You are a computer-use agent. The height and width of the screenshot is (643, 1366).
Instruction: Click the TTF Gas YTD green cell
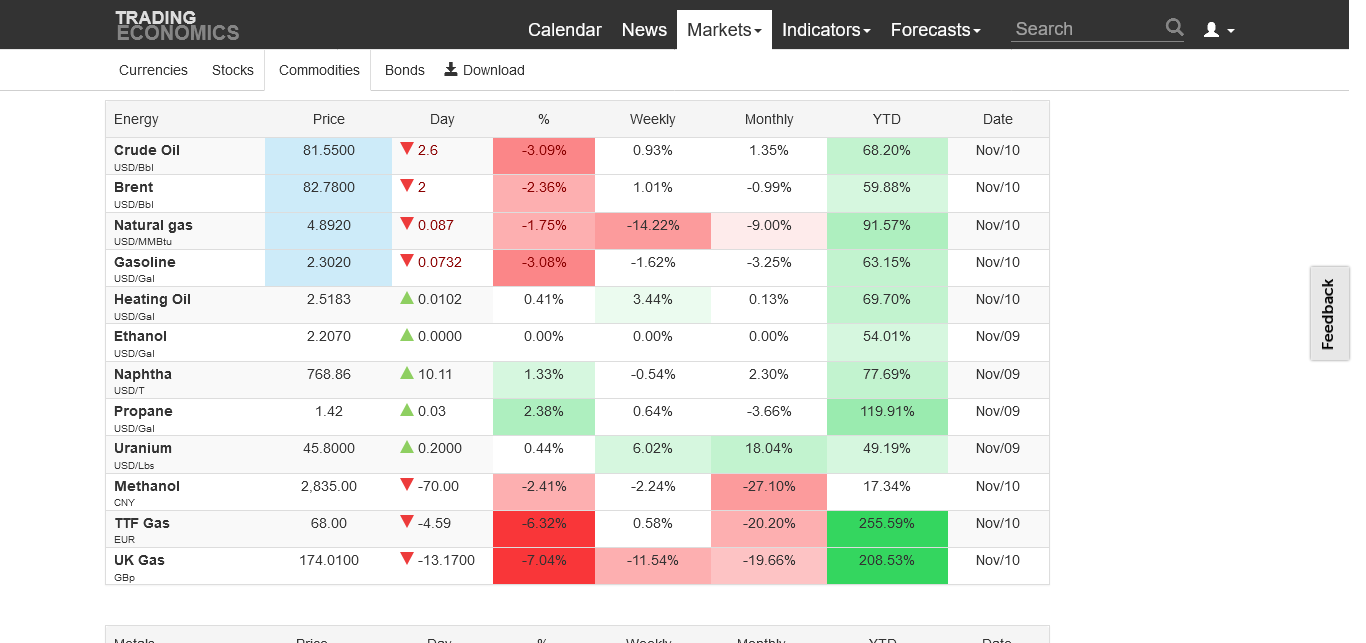(886, 523)
